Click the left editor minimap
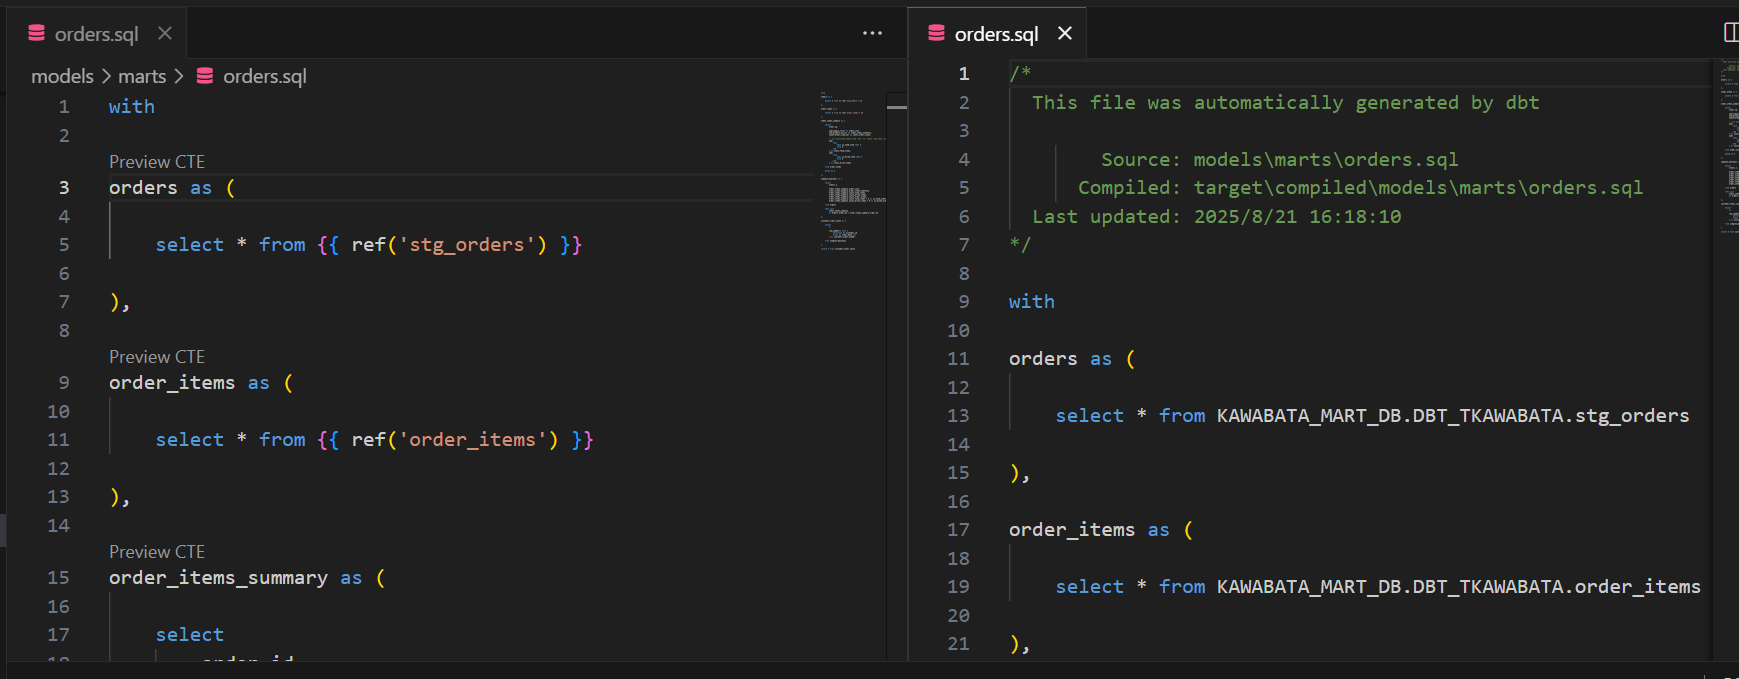Screen dimensions: 1739x679 tap(853, 170)
